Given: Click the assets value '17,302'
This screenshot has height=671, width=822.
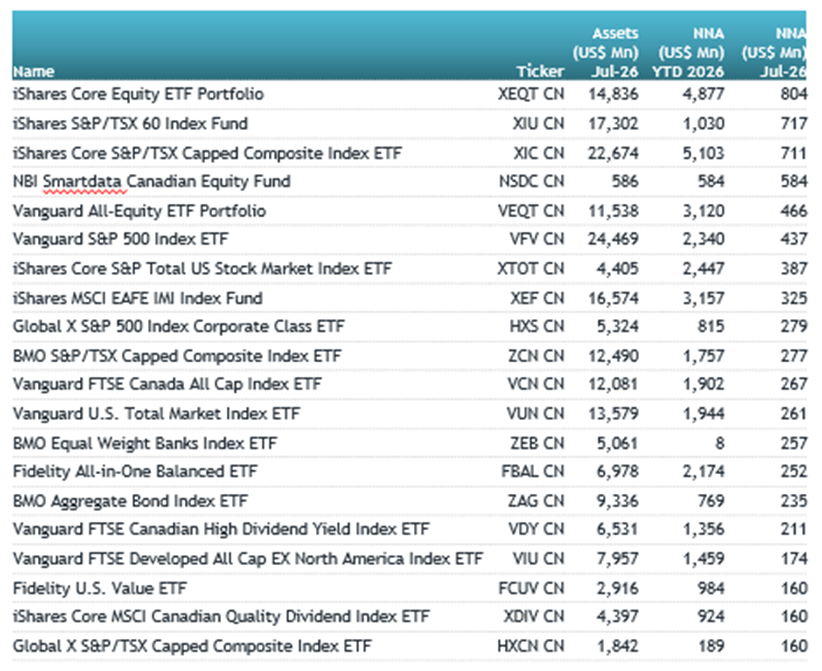Looking at the screenshot, I should [x=613, y=124].
